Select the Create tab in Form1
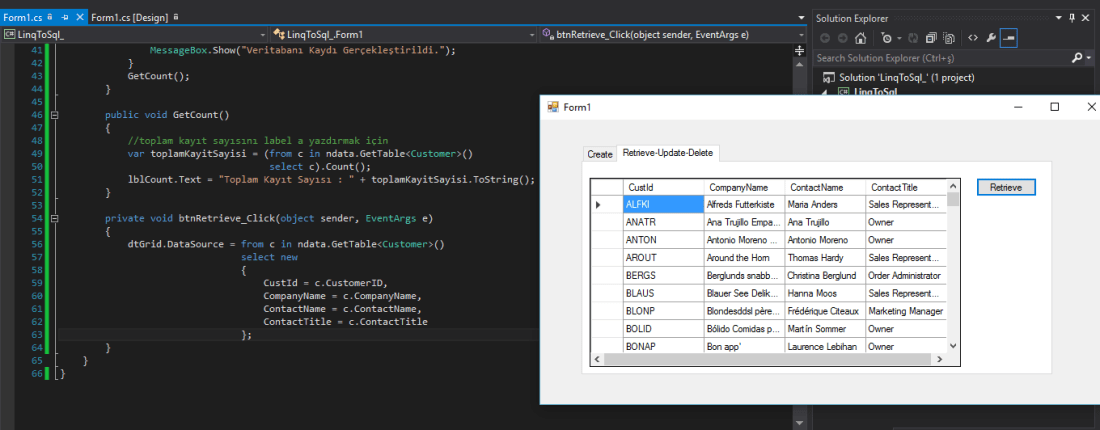Image resolution: width=1100 pixels, height=430 pixels. [x=600, y=154]
